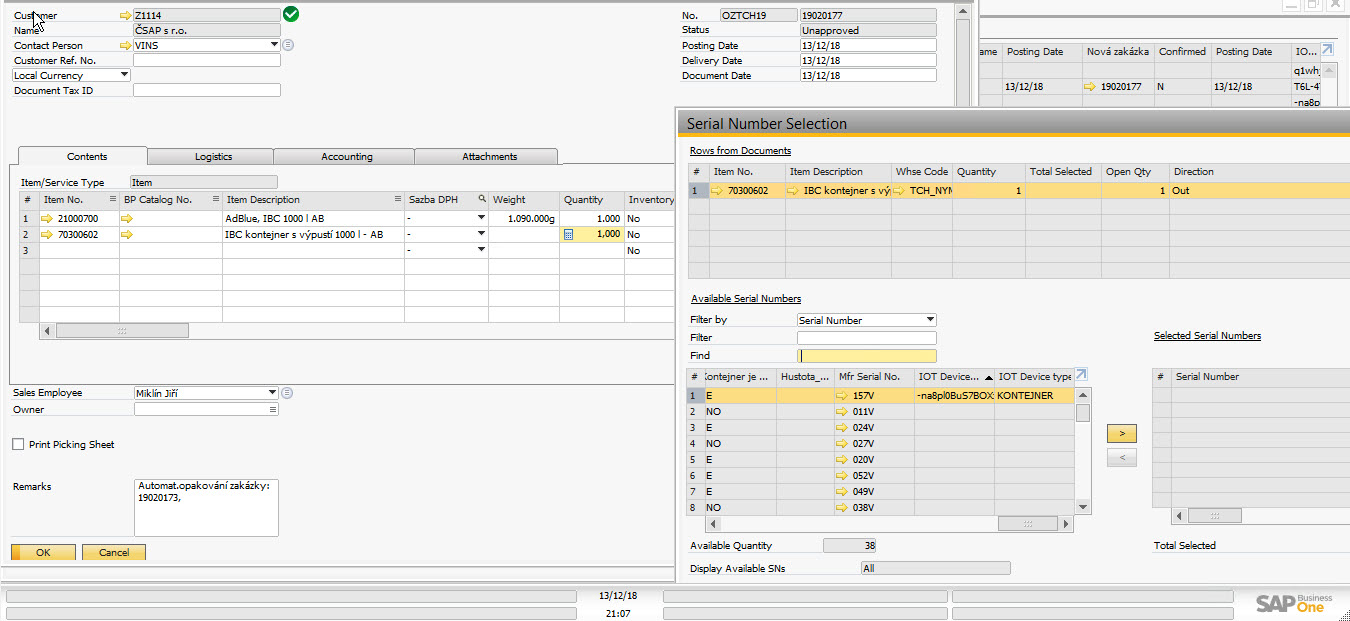The image size is (1350, 621).
Task: Click link arrow for serial 157V
Action: pyautogui.click(x=843, y=396)
